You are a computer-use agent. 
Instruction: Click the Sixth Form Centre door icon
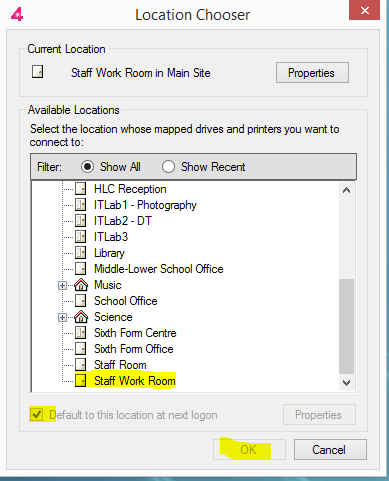point(80,333)
